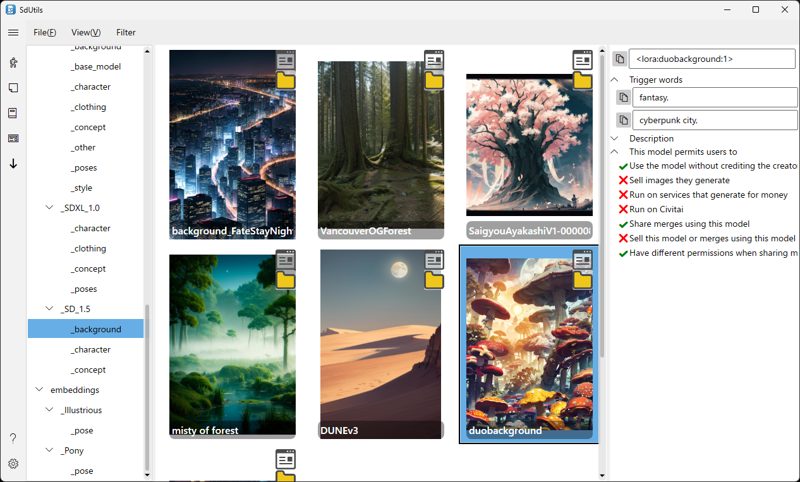Copy the 'fantasy,' trigger word
Viewport: 800px width, 482px height.
point(623,97)
